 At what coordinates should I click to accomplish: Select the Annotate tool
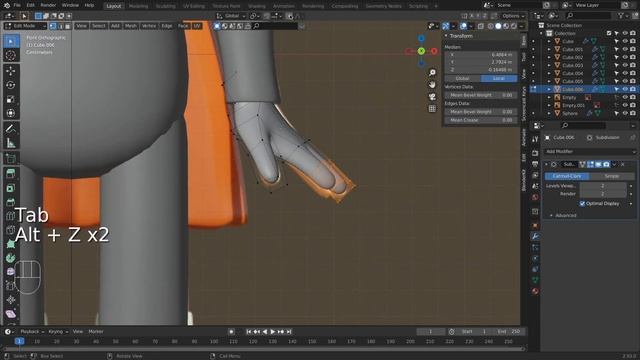[x=11, y=129]
